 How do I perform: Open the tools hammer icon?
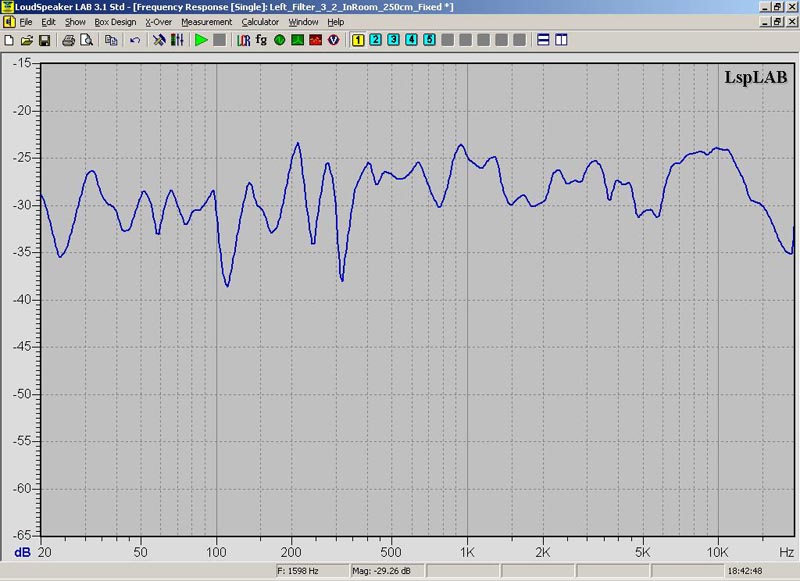click(159, 40)
